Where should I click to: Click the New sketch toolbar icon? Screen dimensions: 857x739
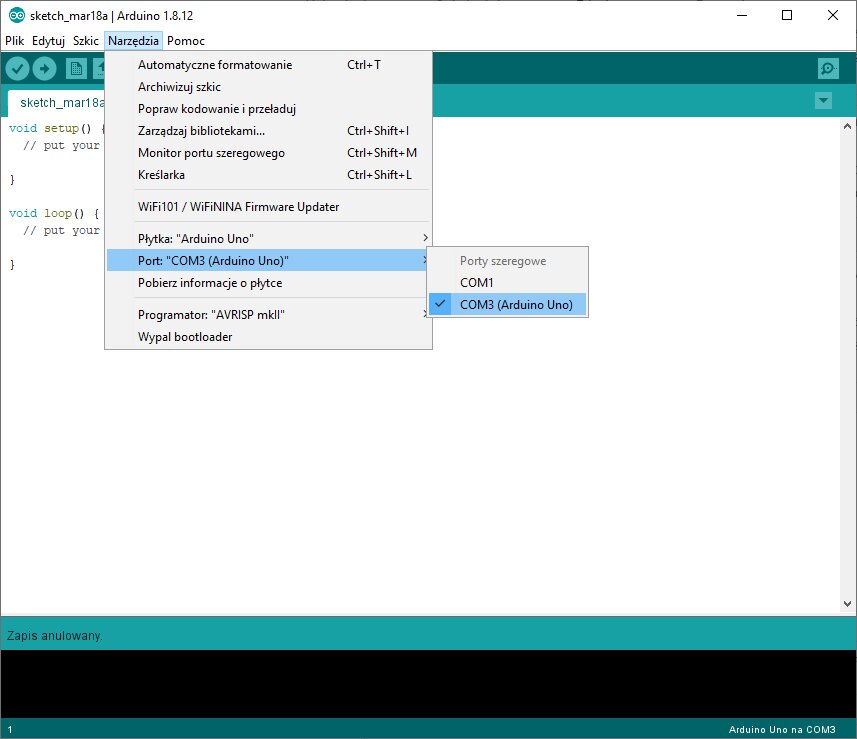(76, 68)
